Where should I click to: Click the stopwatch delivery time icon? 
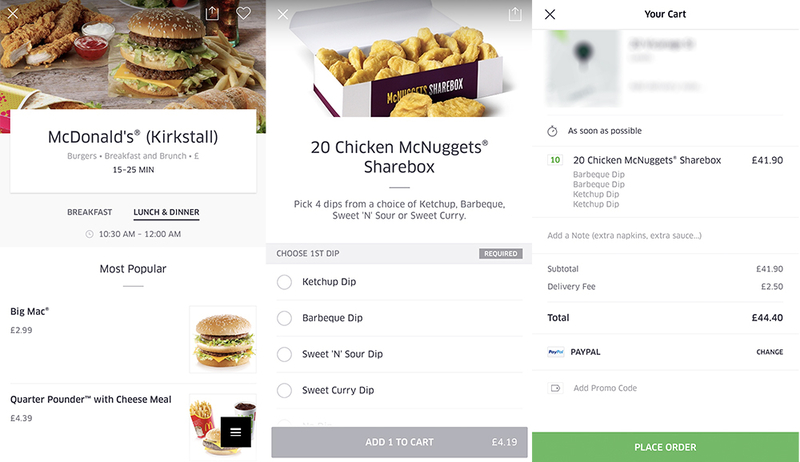(552, 131)
